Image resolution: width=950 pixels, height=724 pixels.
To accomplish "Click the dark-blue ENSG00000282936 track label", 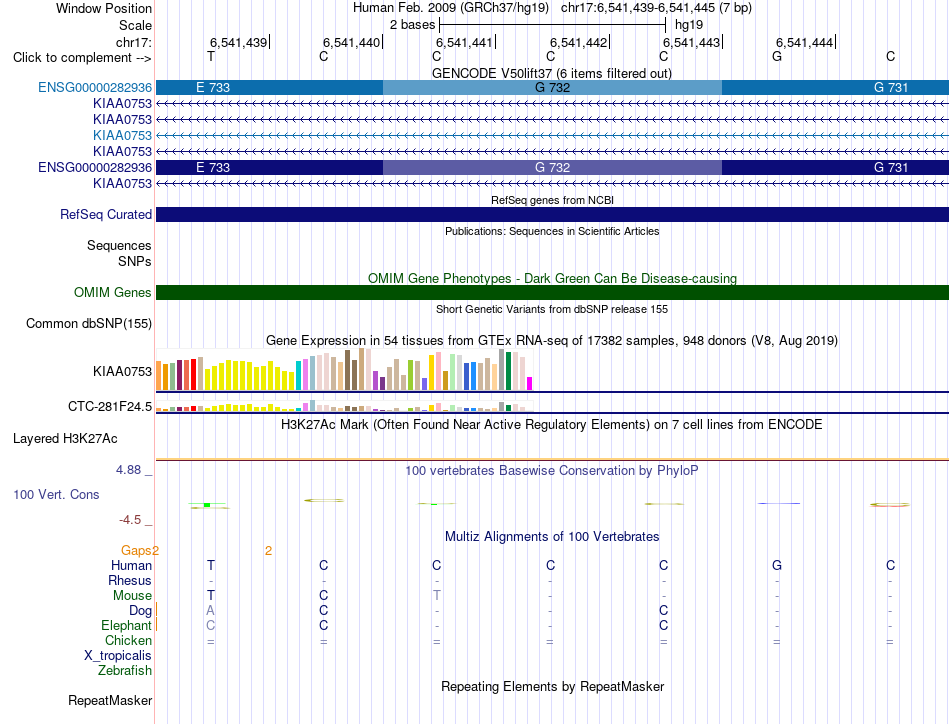I will click(95, 167).
